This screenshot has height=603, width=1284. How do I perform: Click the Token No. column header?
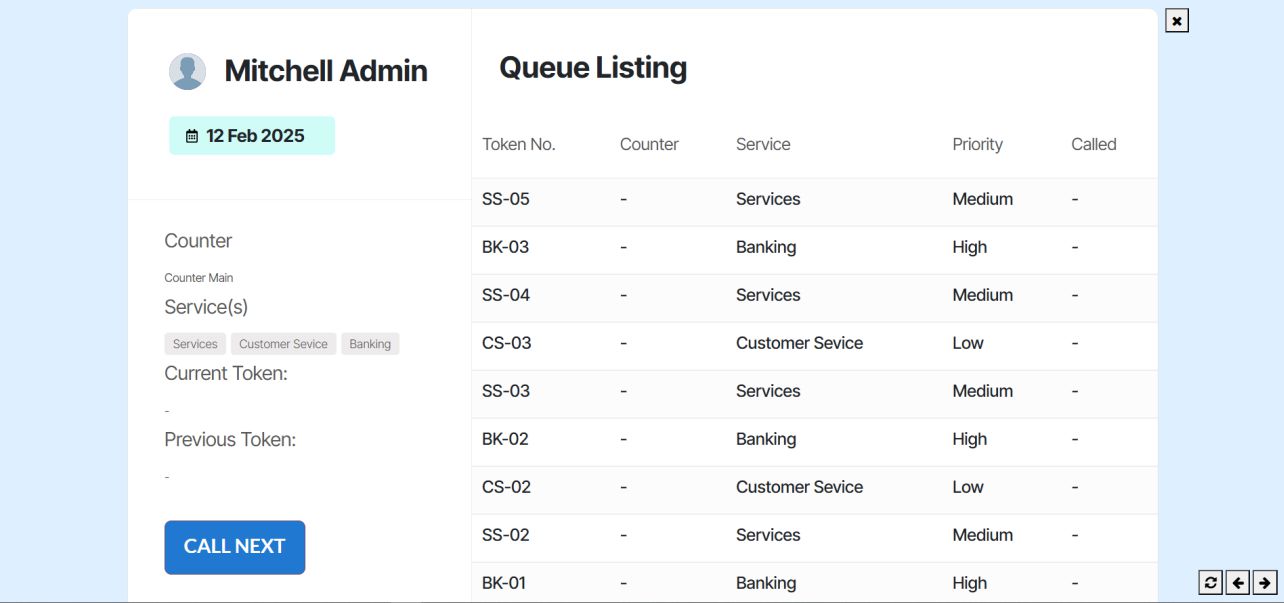[x=518, y=144]
